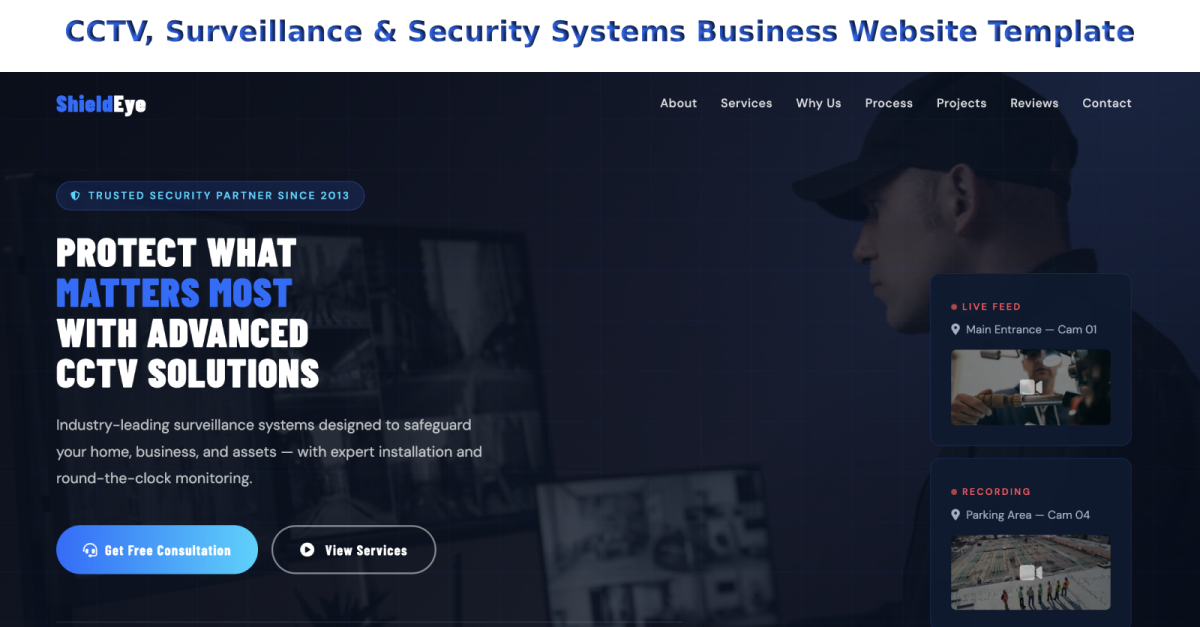Open the Main Entrance Cam 01 thumbnail
Viewport: 1200px width, 627px height.
coord(1031,387)
